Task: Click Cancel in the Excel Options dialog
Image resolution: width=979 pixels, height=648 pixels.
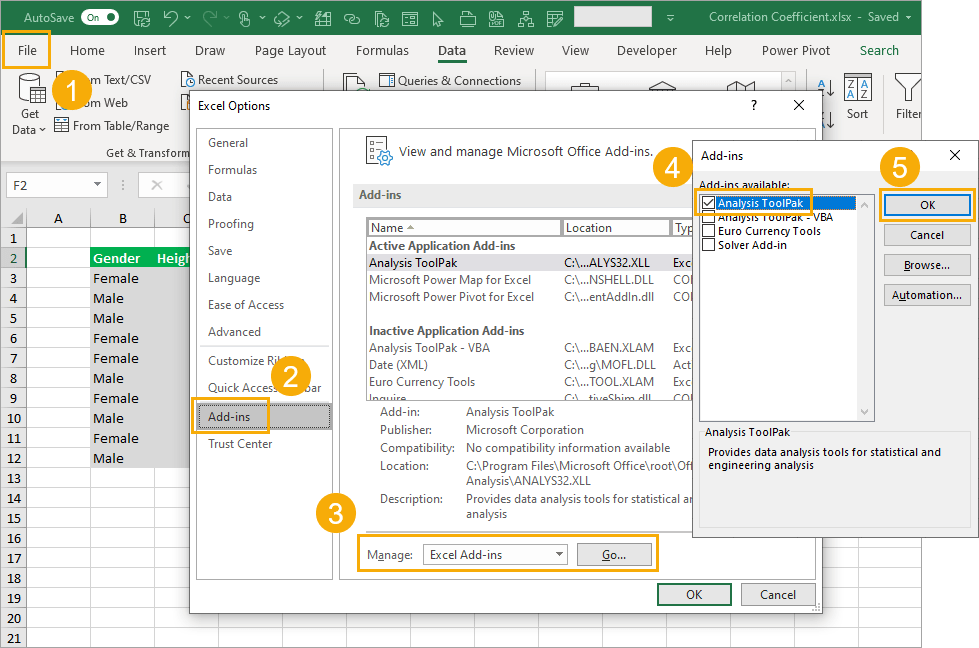Action: [778, 594]
